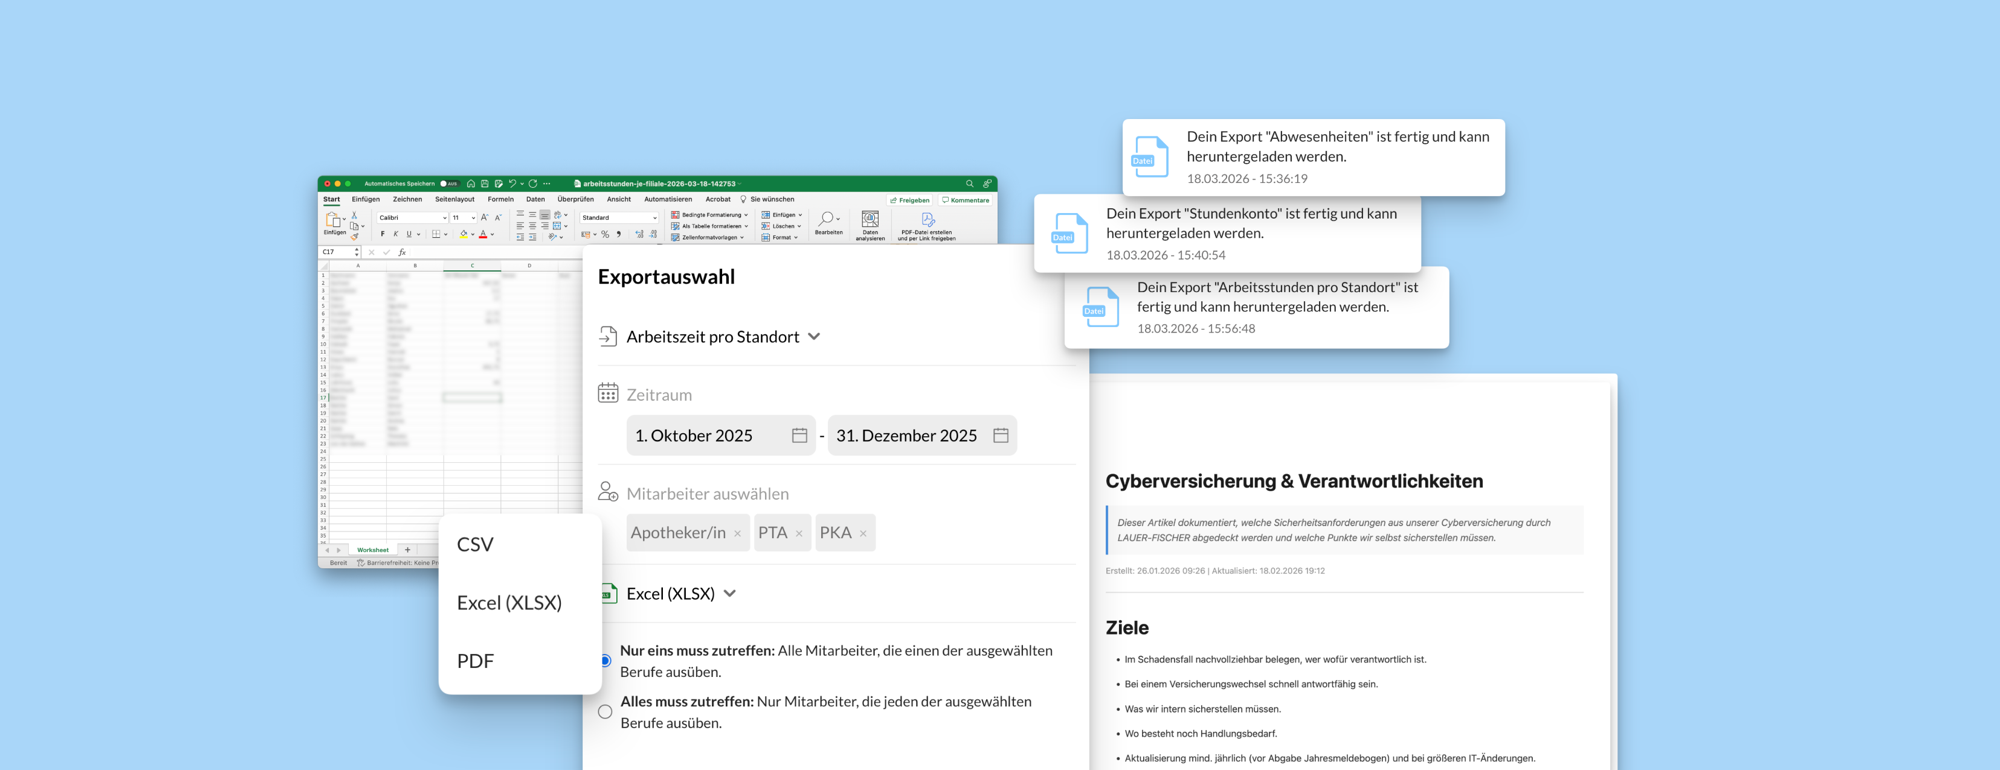Click the Excel title bar search icon
This screenshot has width=2000, height=770.
969,184
